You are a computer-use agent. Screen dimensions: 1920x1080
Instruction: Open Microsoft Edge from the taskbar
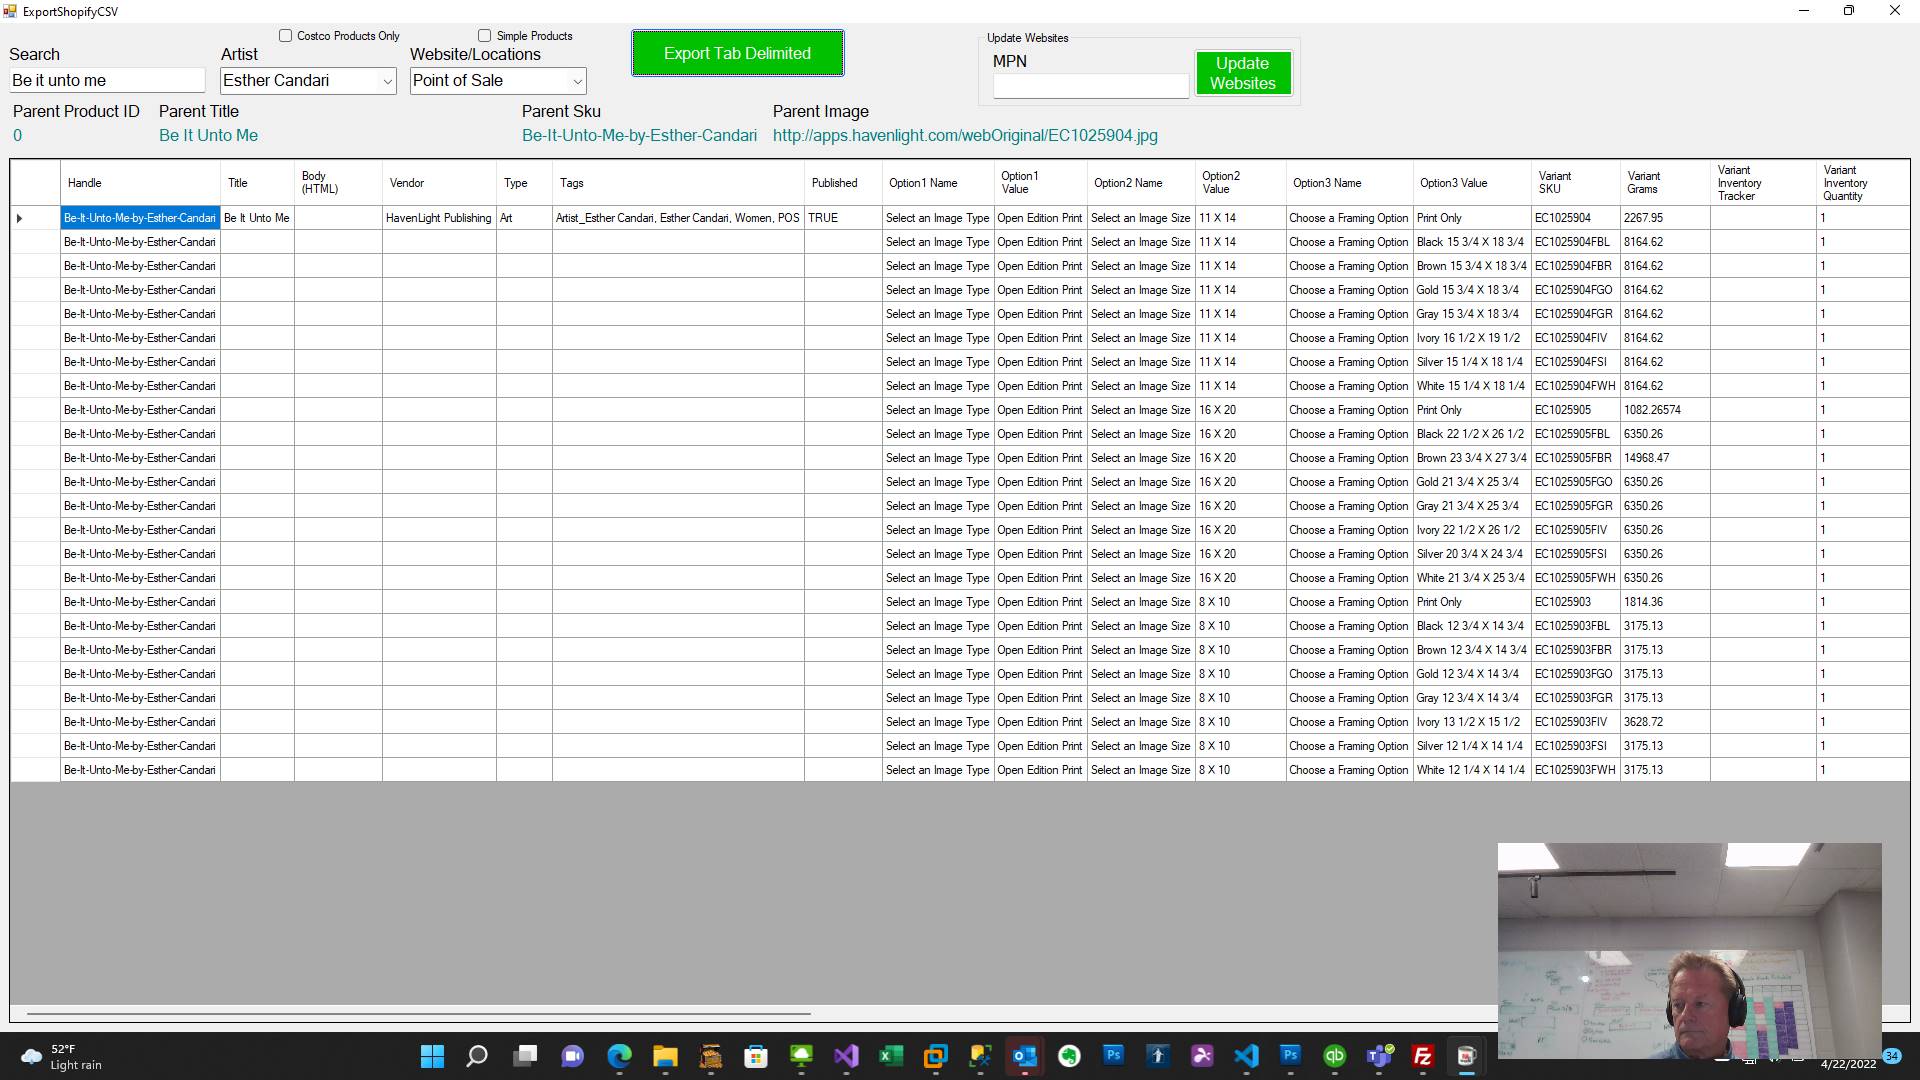coord(619,1056)
